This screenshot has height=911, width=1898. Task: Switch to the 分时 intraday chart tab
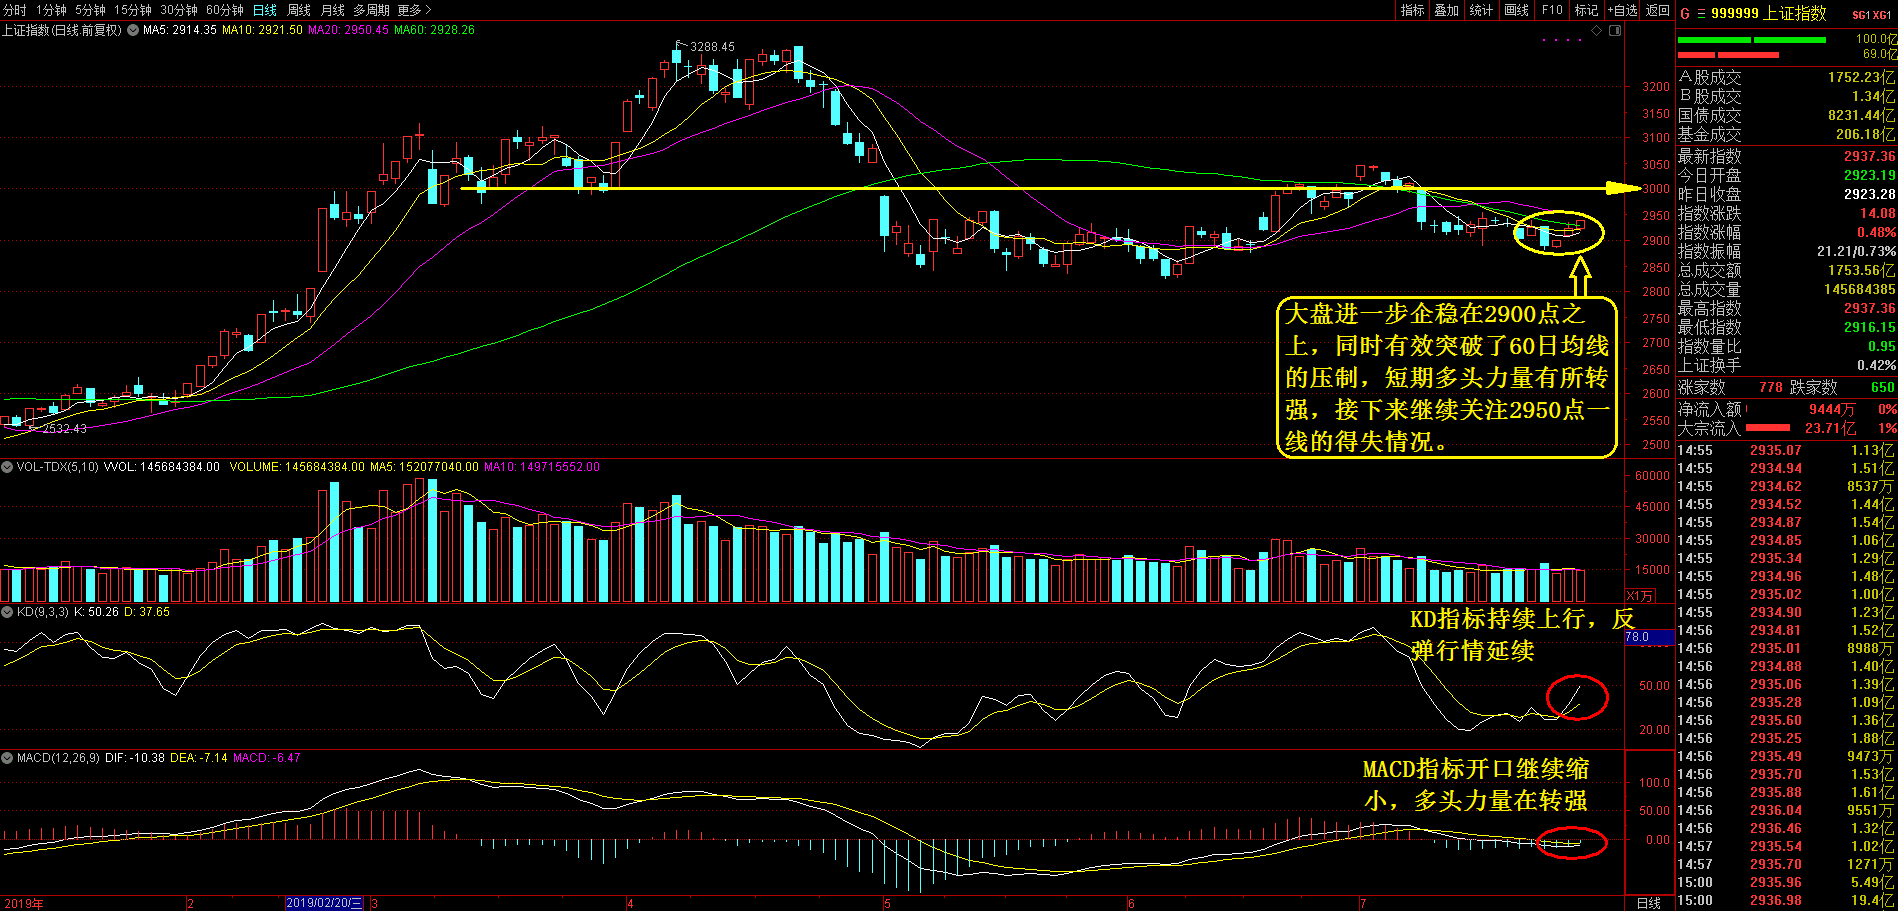pyautogui.click(x=15, y=10)
